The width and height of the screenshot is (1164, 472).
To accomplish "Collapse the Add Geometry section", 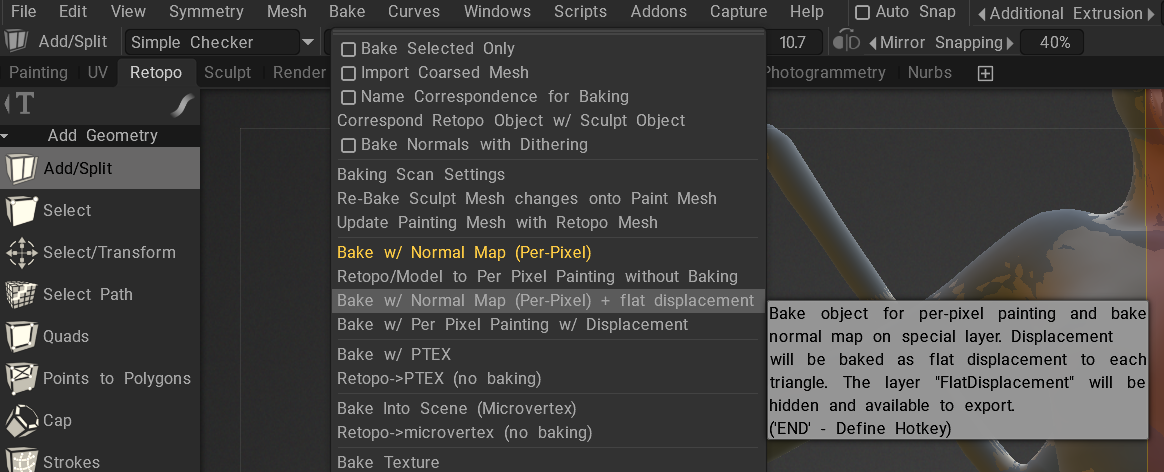I will pyautogui.click(x=6, y=136).
